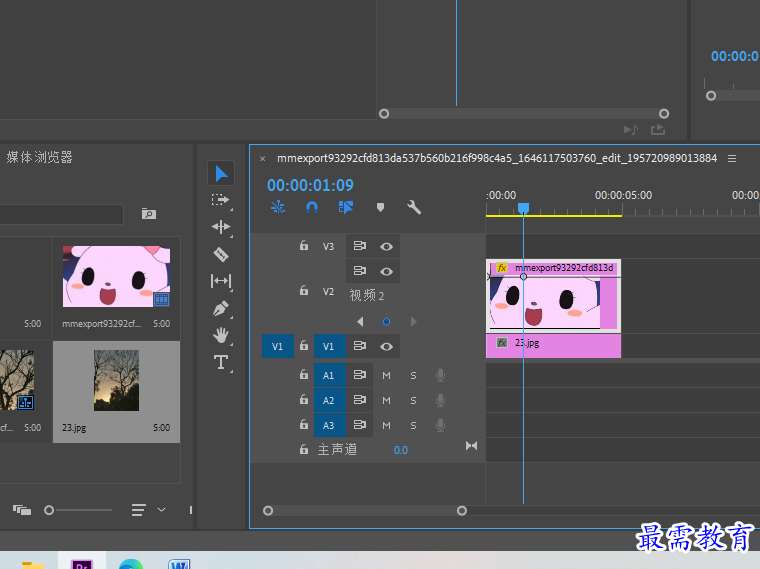Screen dimensions: 760x569
Task: Target the V1 track header
Action: 329,346
